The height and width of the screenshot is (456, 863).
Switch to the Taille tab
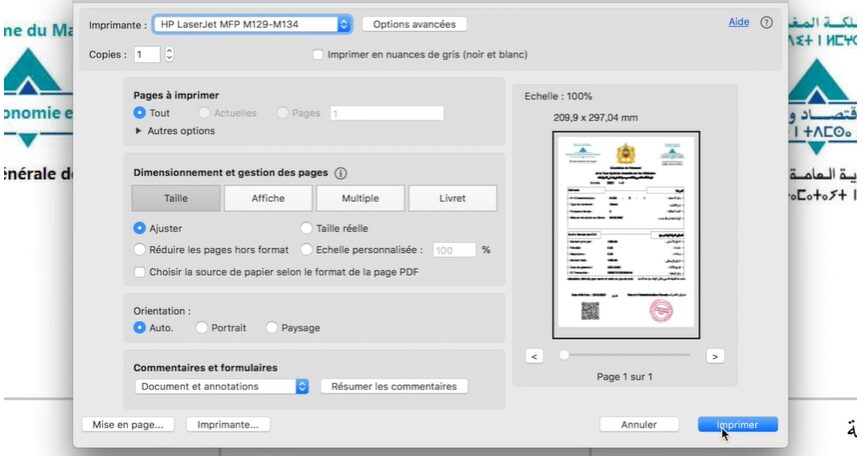click(x=176, y=198)
